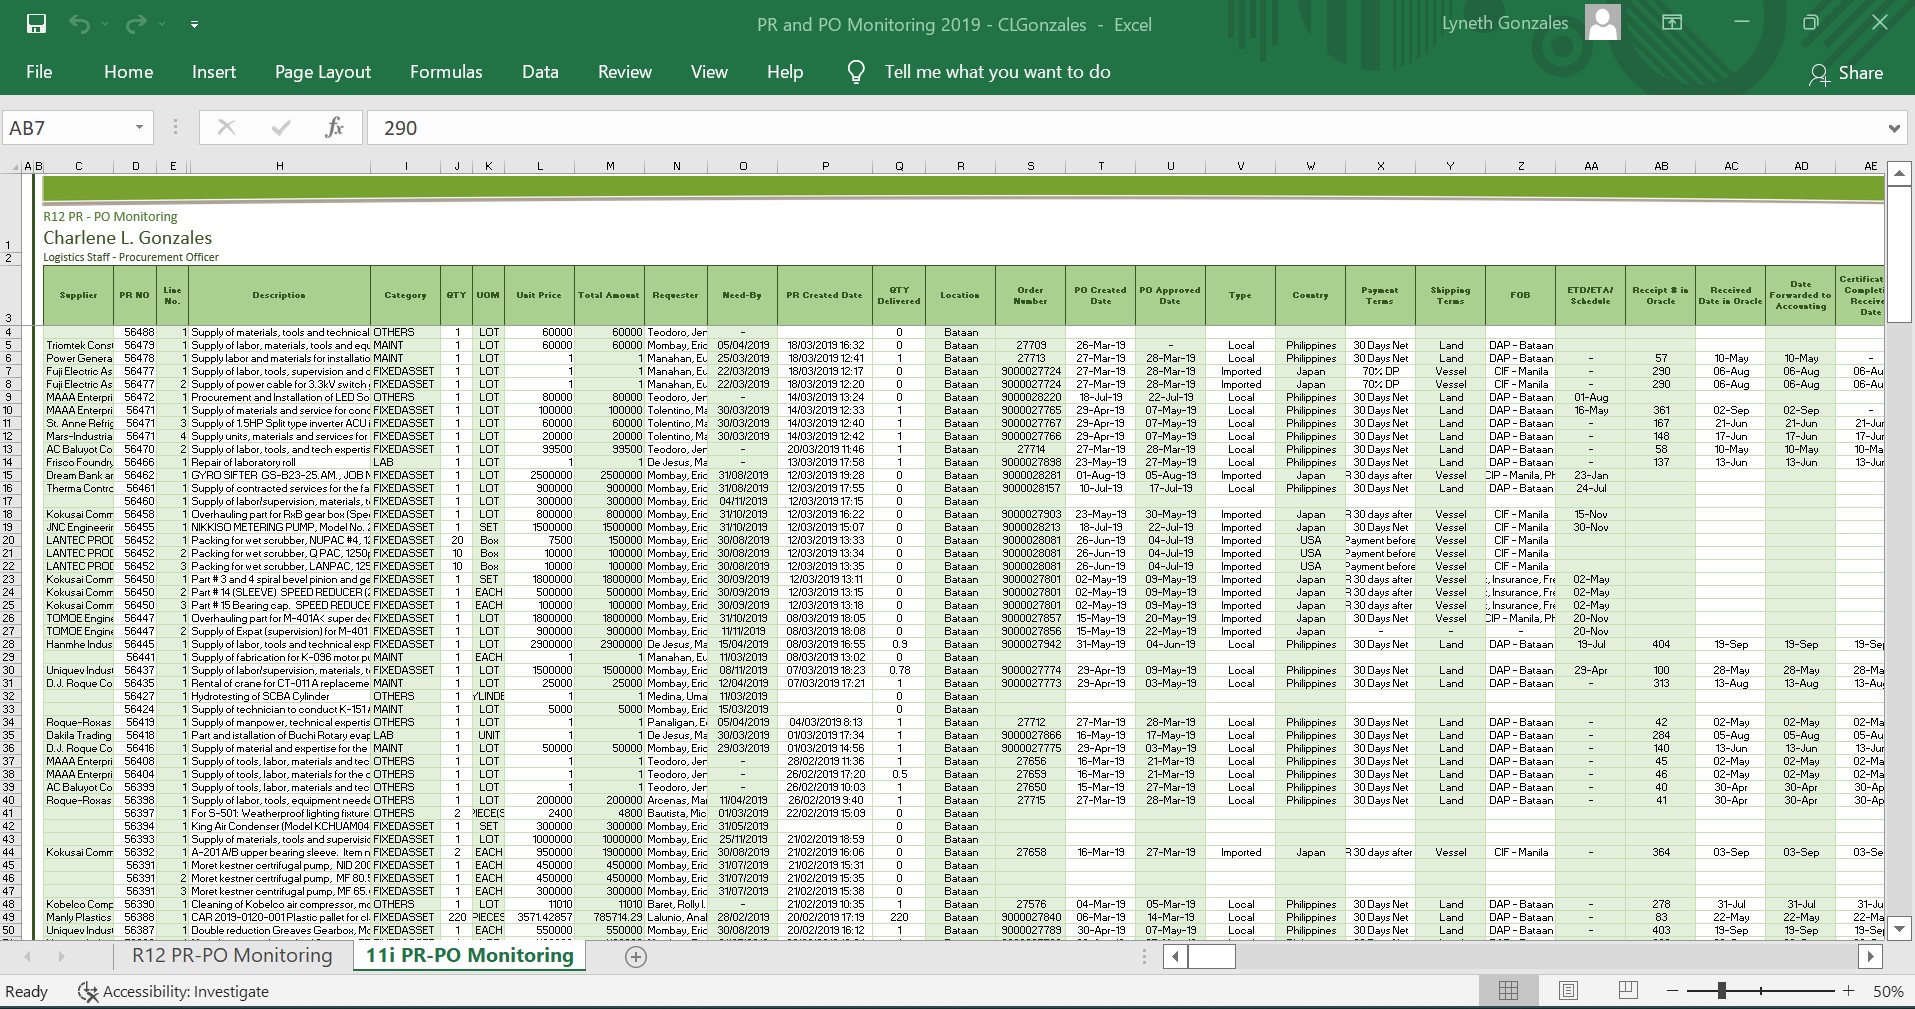Viewport: 1915px width, 1009px height.
Task: Click the 50% zoom level
Action: 1888,991
